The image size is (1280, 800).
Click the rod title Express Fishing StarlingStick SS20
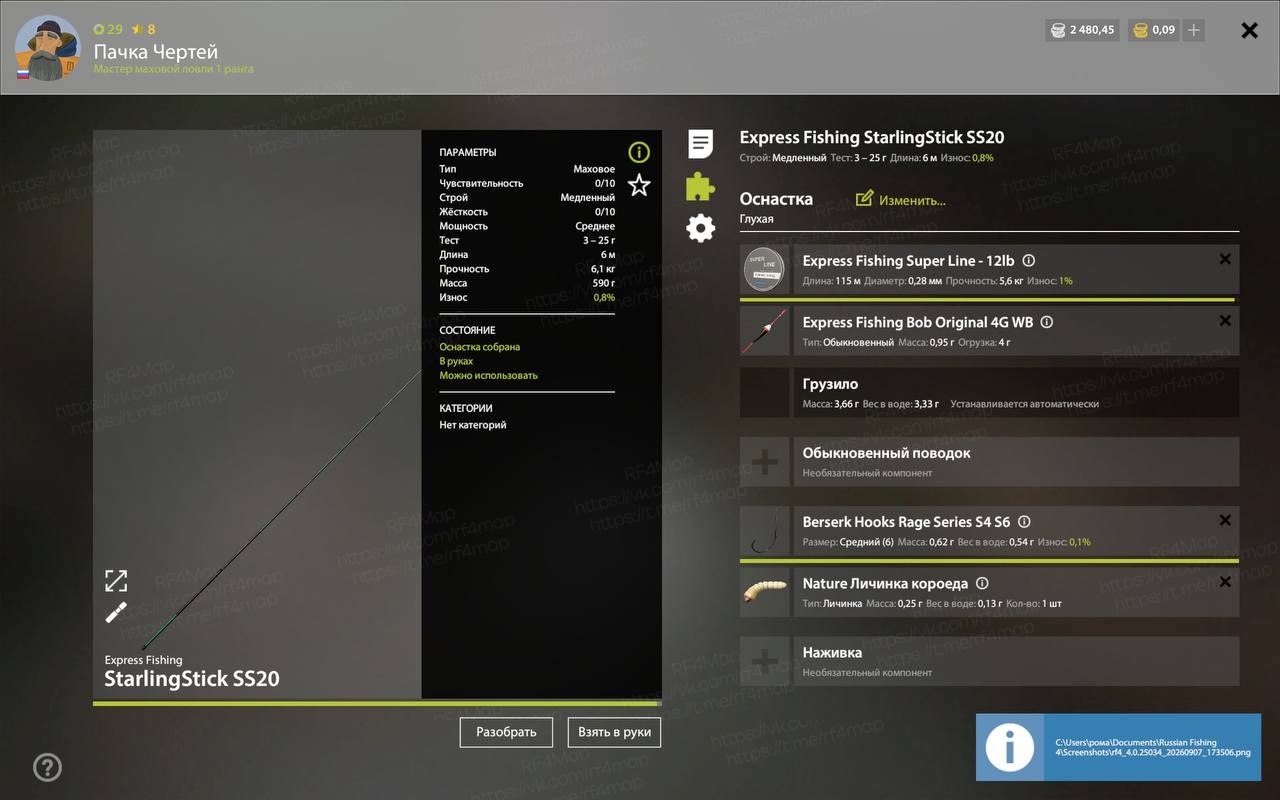click(x=872, y=138)
